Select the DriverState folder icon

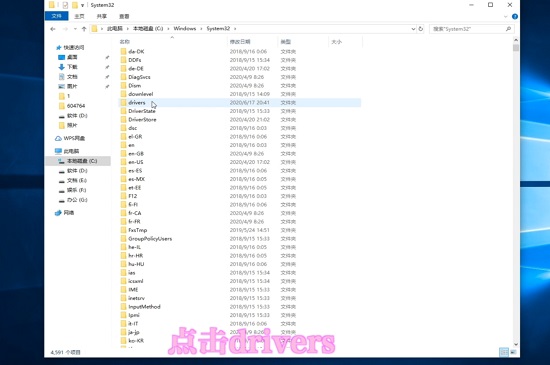(123, 111)
